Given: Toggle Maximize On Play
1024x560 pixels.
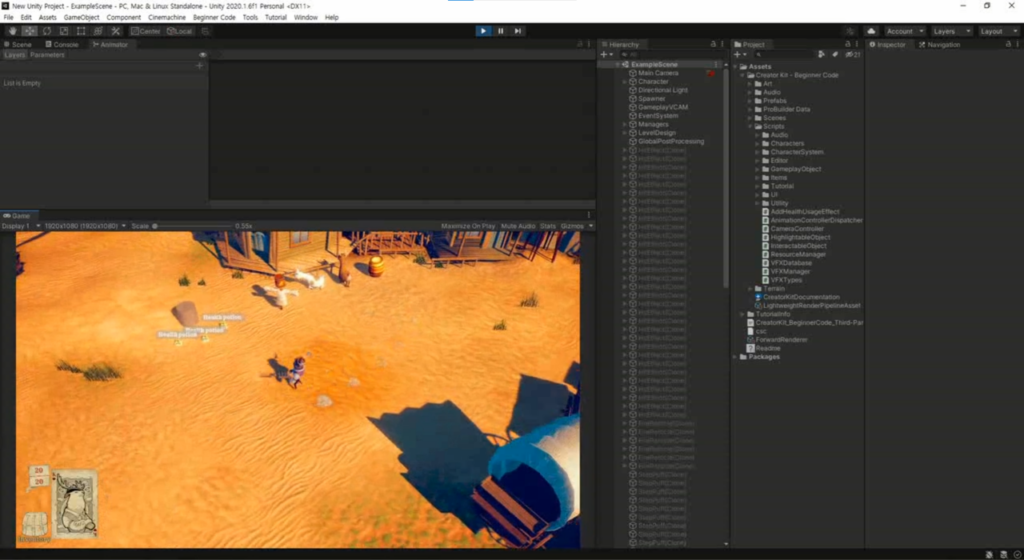Looking at the screenshot, I should click(468, 226).
